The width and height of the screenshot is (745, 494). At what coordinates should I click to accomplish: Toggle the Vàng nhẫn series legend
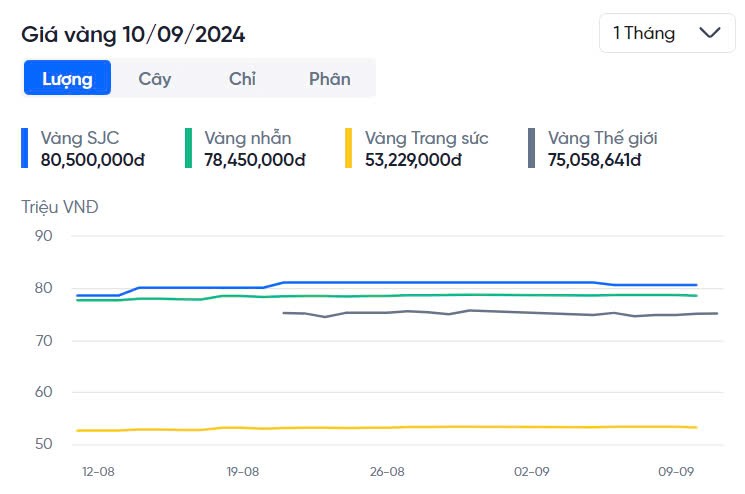[x=248, y=138]
